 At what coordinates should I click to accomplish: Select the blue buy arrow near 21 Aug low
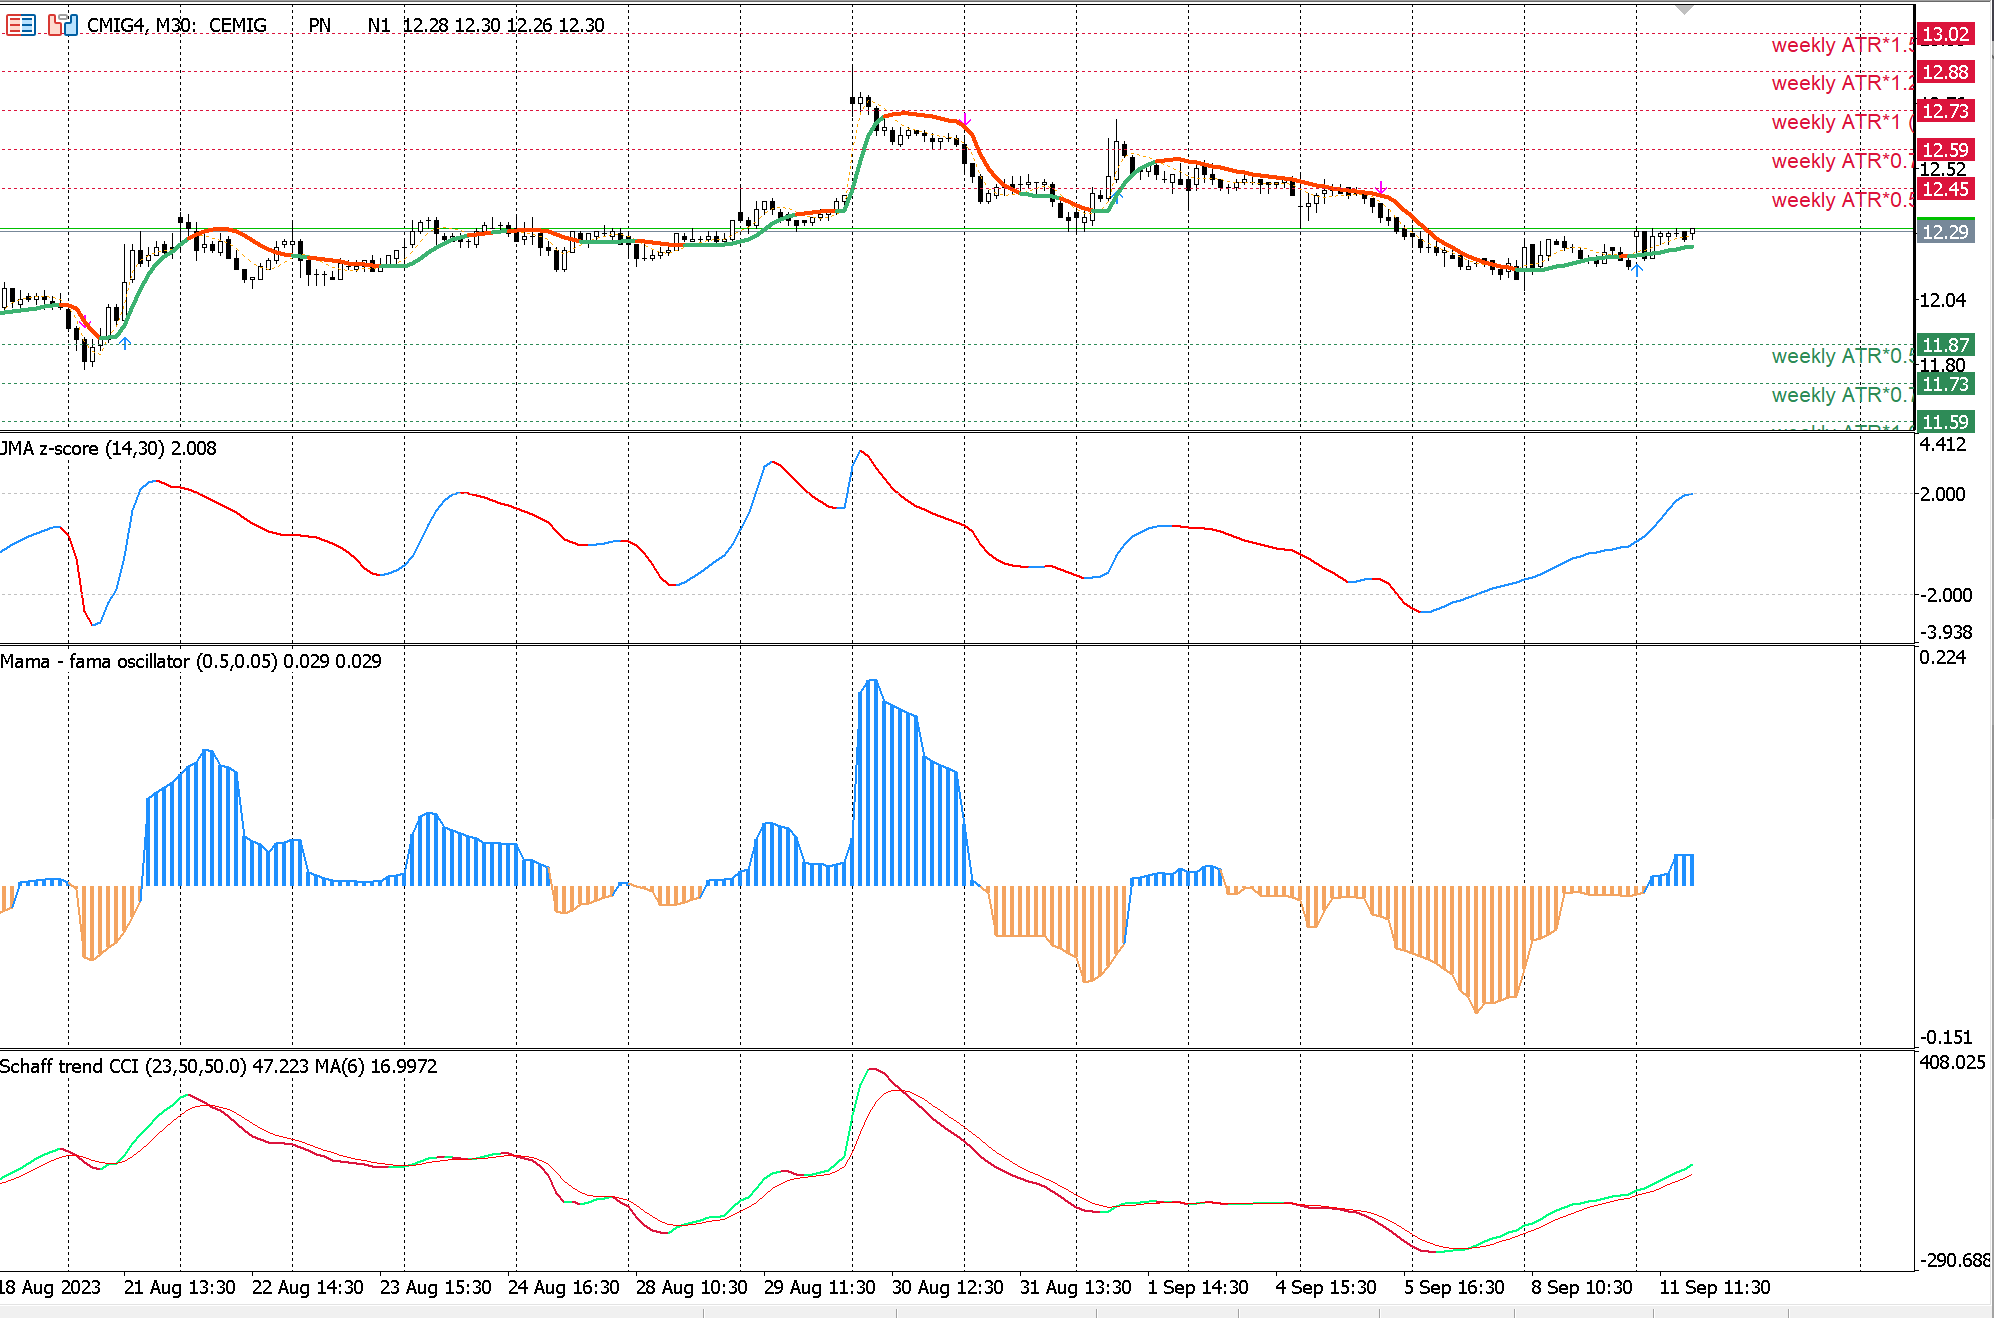coord(125,343)
